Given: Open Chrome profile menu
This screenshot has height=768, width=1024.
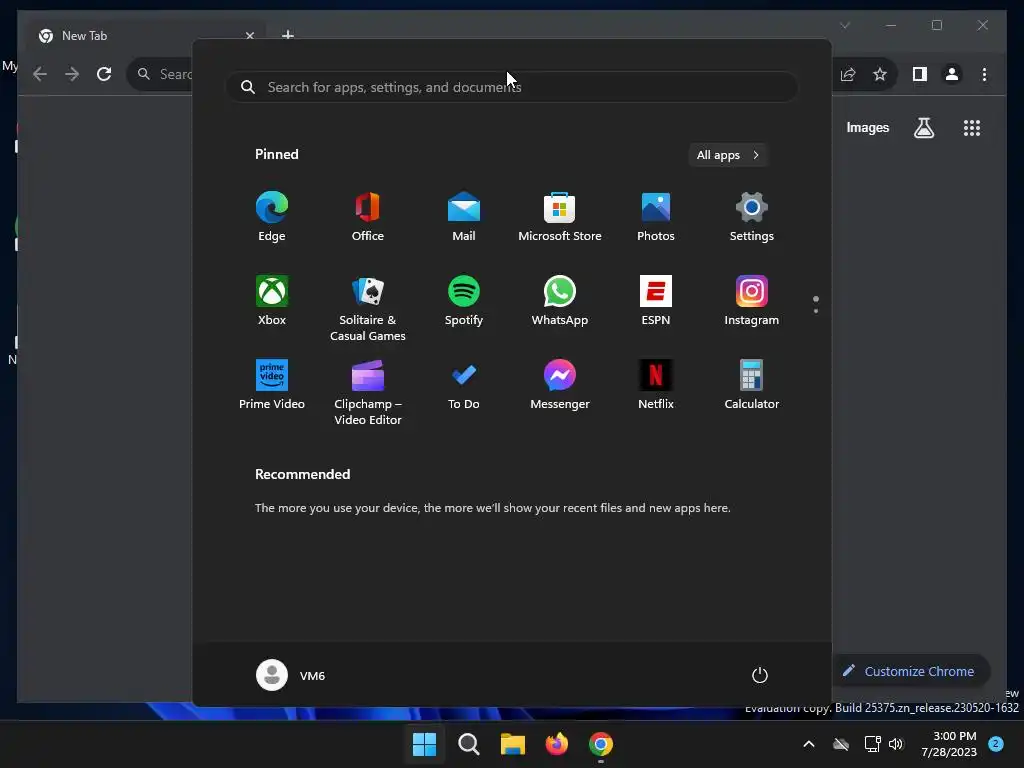Looking at the screenshot, I should 952,74.
